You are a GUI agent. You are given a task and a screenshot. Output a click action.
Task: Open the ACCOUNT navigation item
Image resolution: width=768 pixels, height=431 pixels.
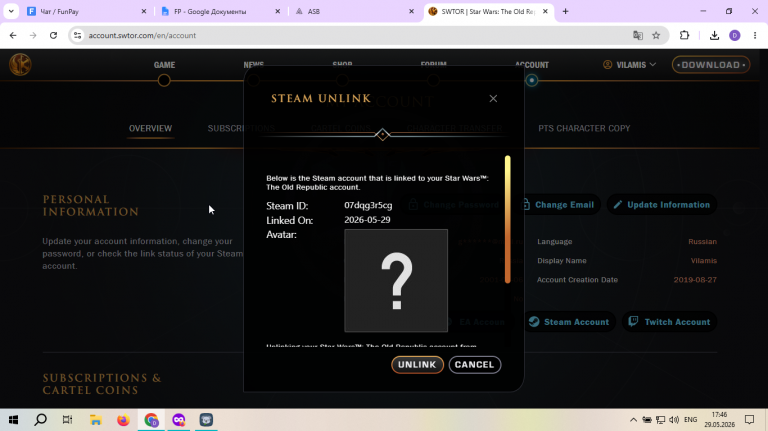pyautogui.click(x=531, y=65)
